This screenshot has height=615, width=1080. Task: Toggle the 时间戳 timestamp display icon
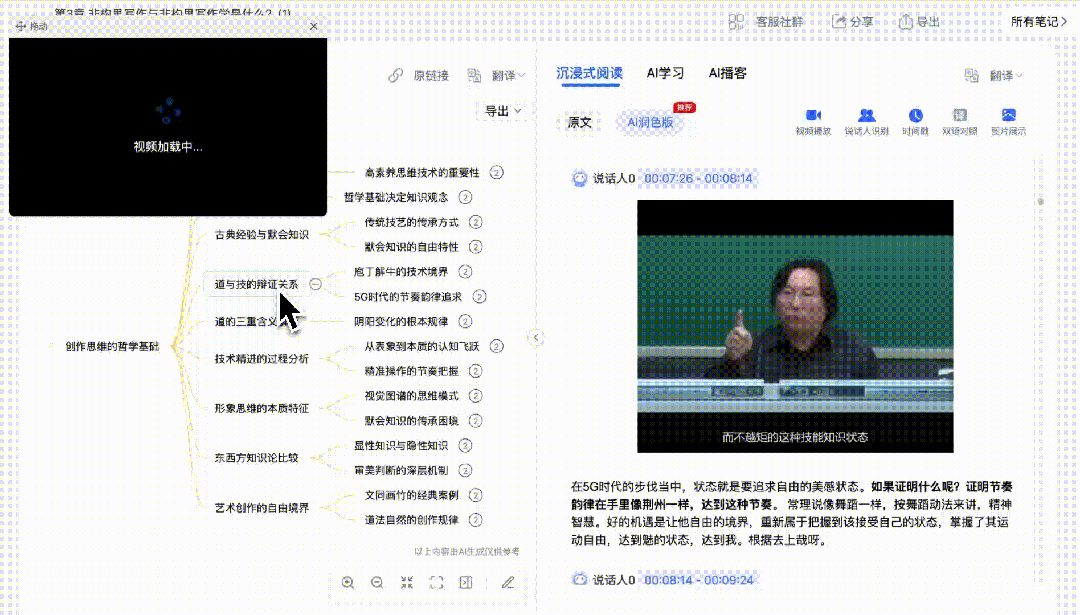pyautogui.click(x=916, y=117)
